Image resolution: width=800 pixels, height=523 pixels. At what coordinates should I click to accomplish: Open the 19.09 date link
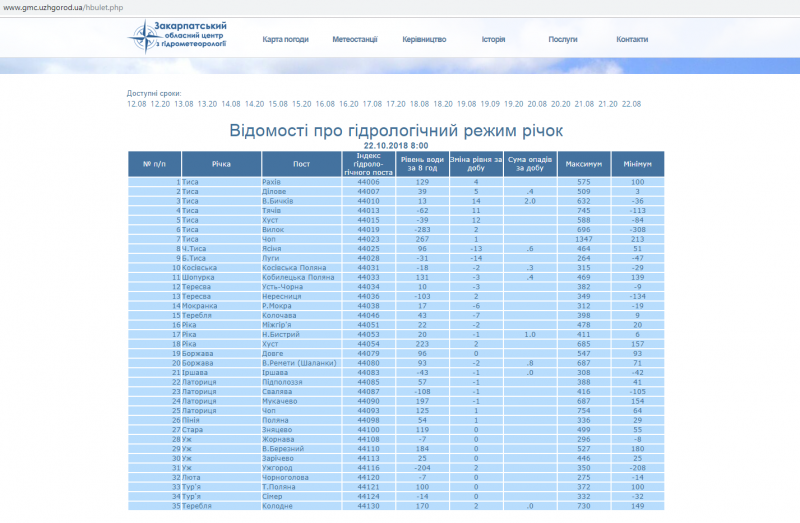coord(490,104)
